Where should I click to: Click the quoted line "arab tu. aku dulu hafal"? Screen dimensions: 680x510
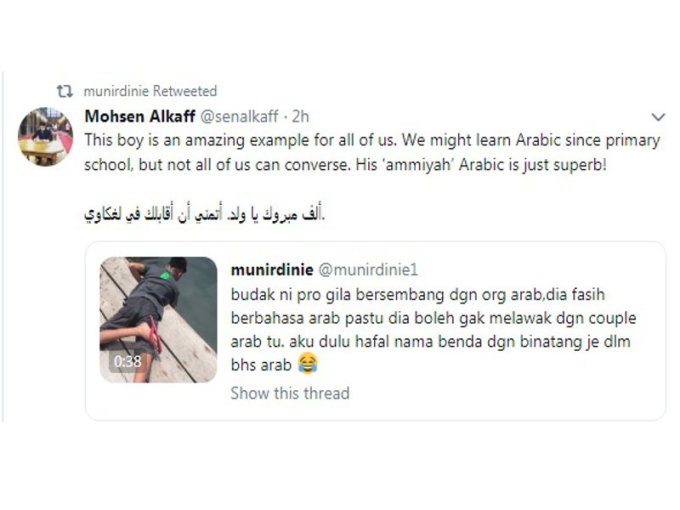pos(430,341)
